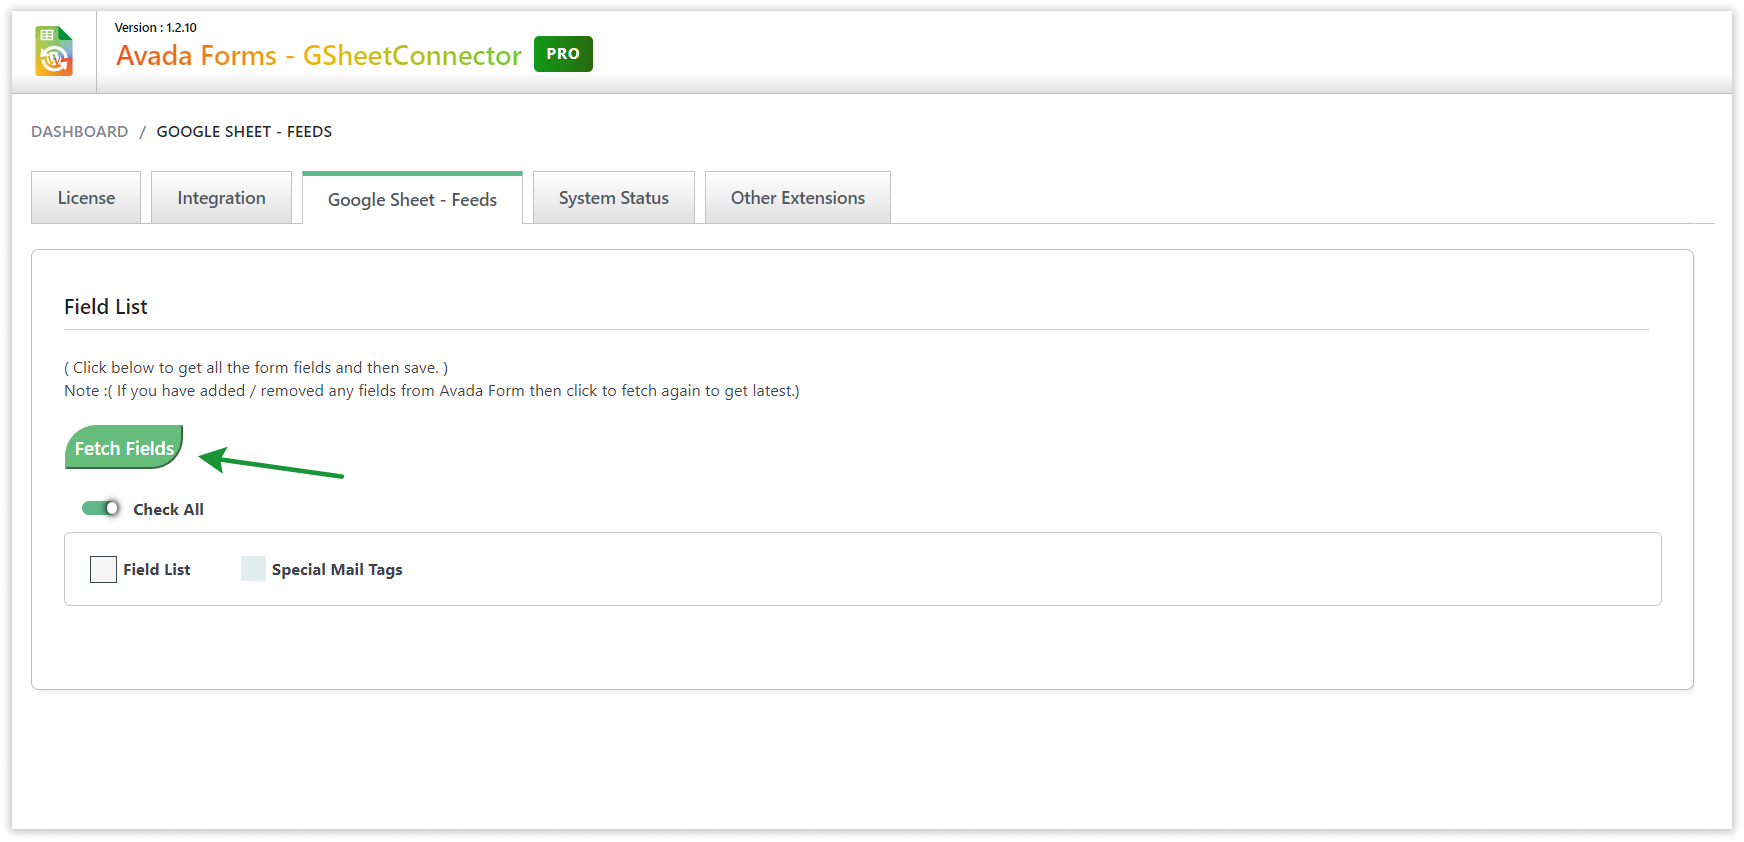Click GOOGLE SHEET - FEEDS breadcrumb text
Screen dimensions: 1744x842
244,132
